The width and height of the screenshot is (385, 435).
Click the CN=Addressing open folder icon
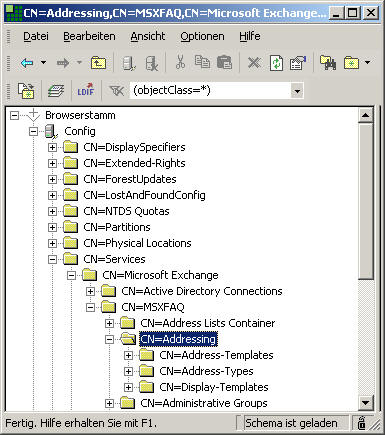(x=128, y=339)
